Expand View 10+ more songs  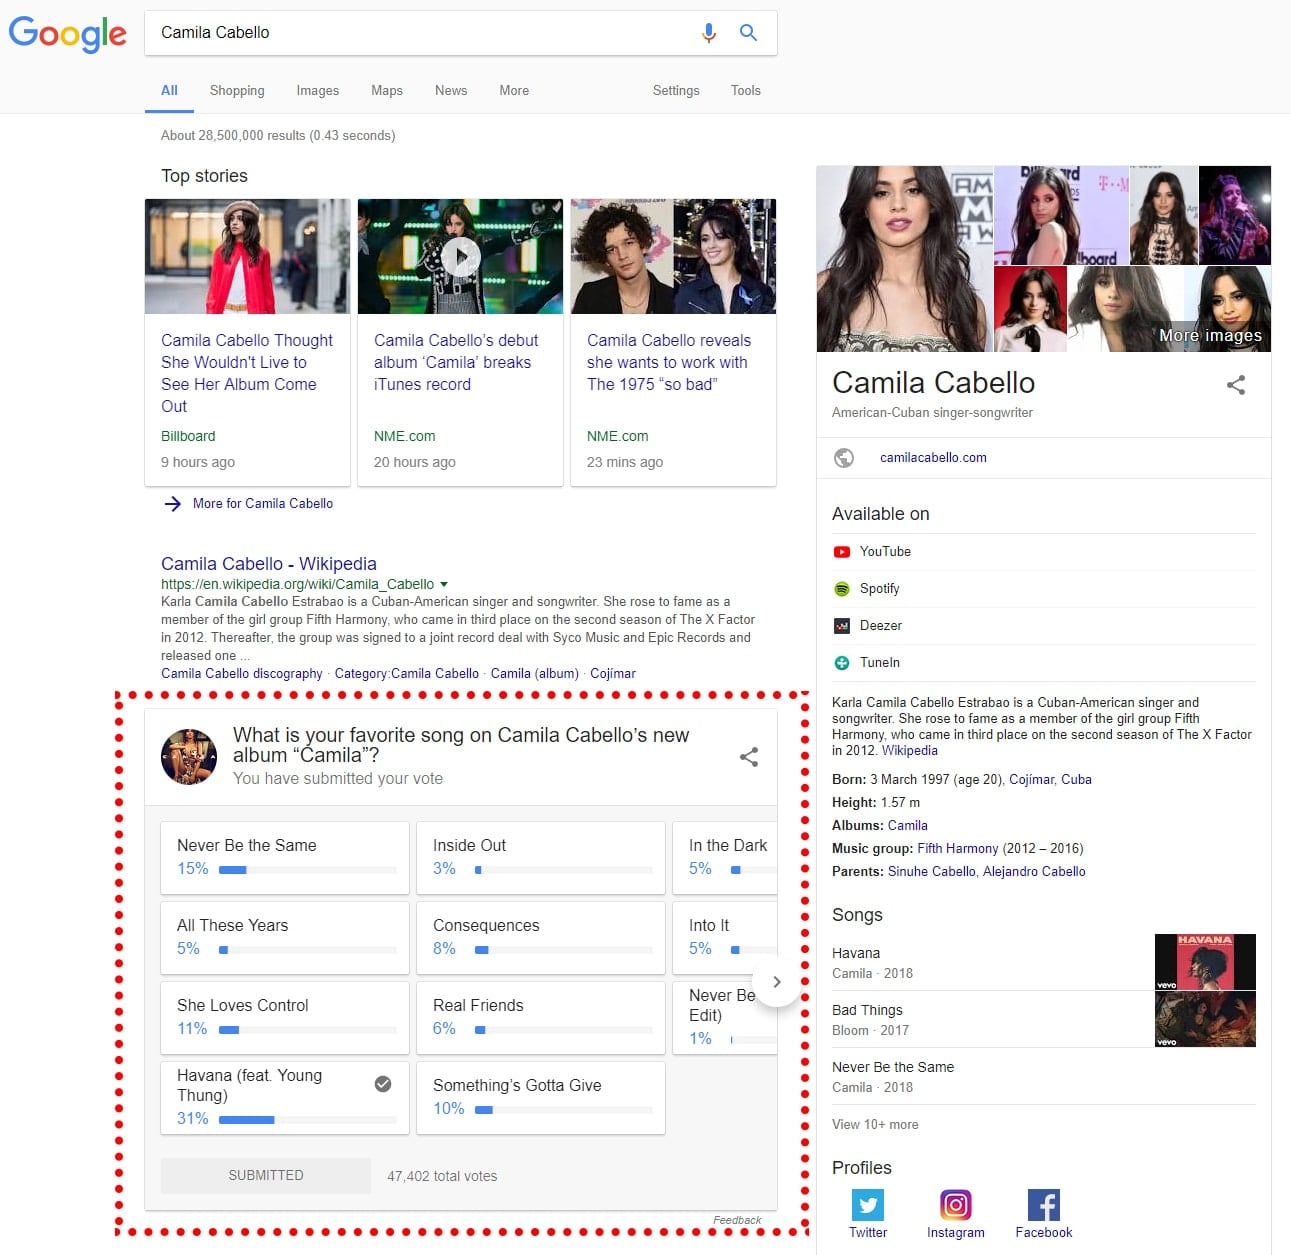tap(875, 1124)
